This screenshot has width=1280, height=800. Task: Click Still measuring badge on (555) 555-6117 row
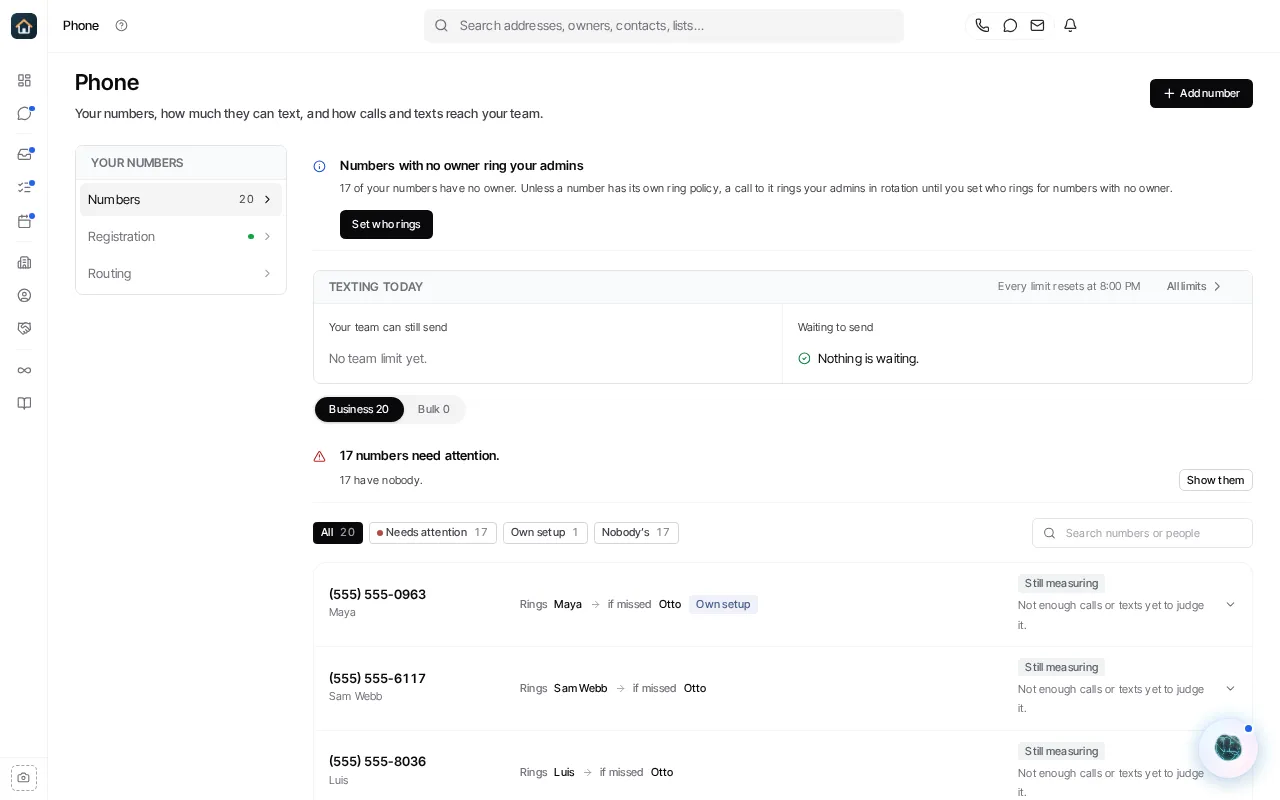point(1061,667)
